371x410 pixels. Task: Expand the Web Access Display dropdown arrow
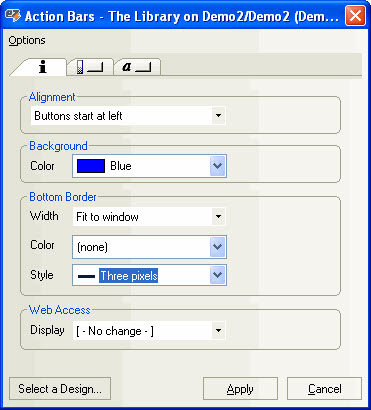(x=218, y=331)
